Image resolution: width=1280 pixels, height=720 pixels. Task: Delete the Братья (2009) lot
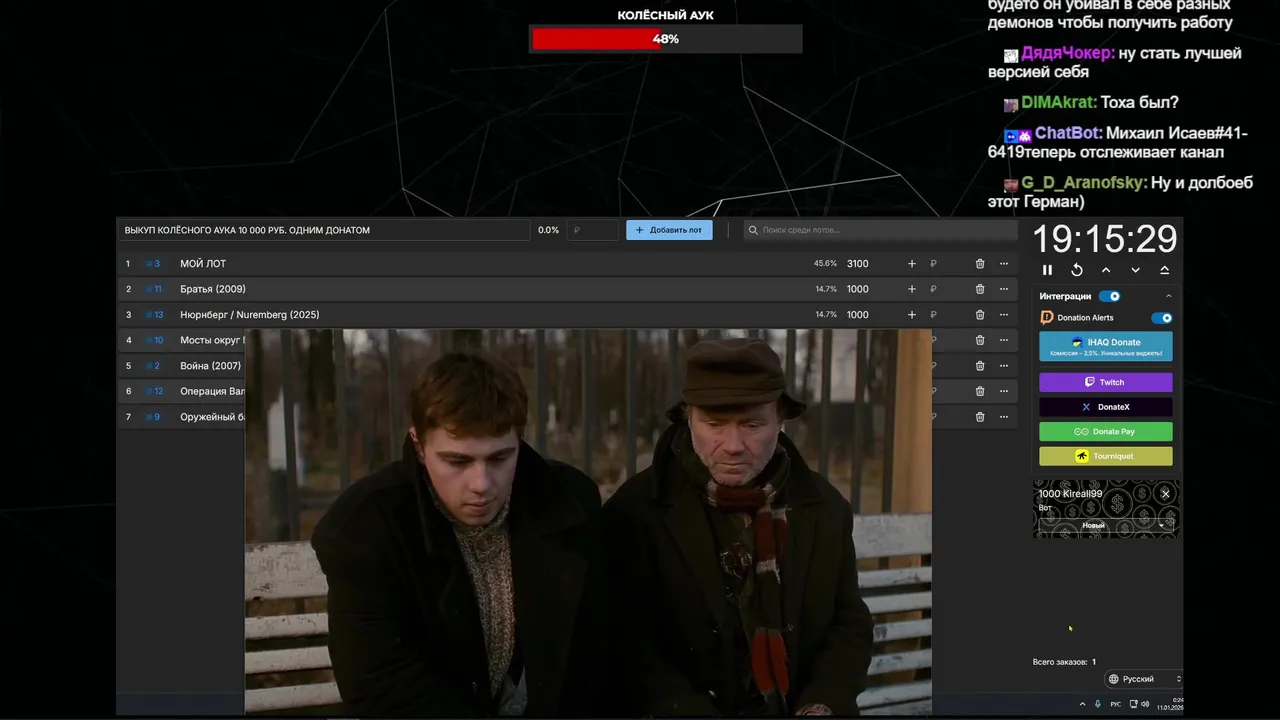[x=980, y=289]
